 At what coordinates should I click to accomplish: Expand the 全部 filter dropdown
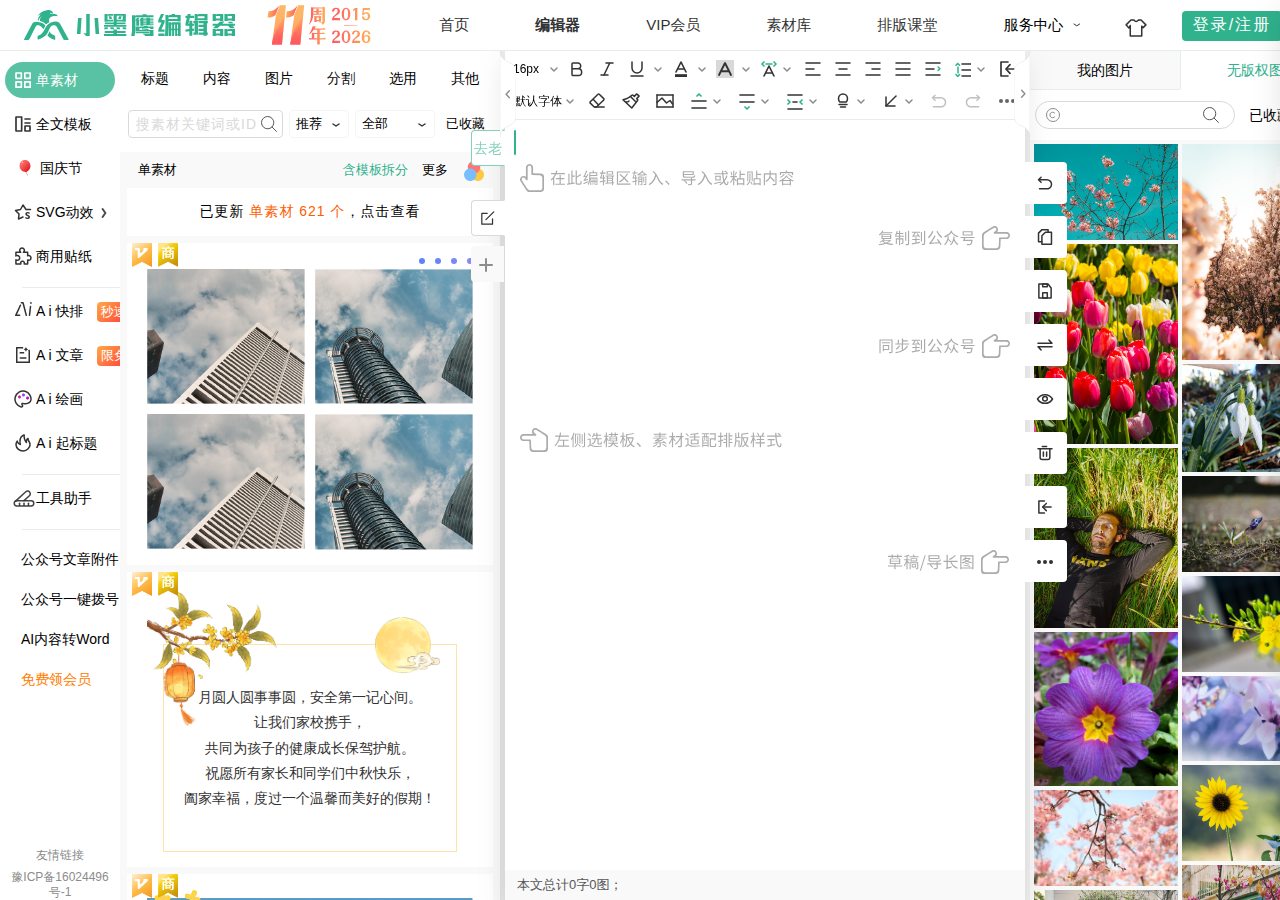click(395, 124)
